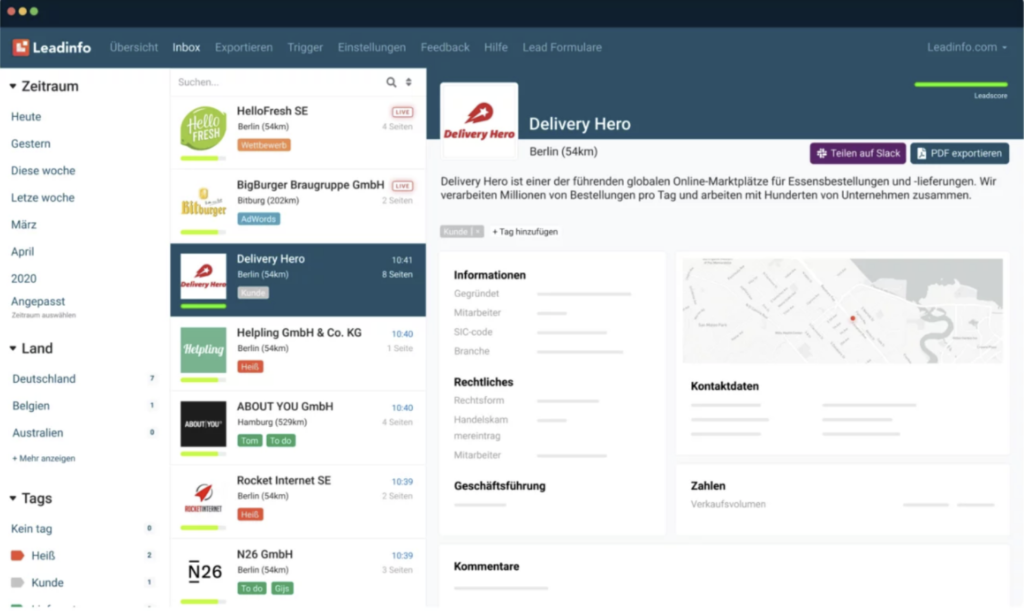This screenshot has width=1024, height=613.
Task: Open the Trigger menu item
Action: point(305,46)
